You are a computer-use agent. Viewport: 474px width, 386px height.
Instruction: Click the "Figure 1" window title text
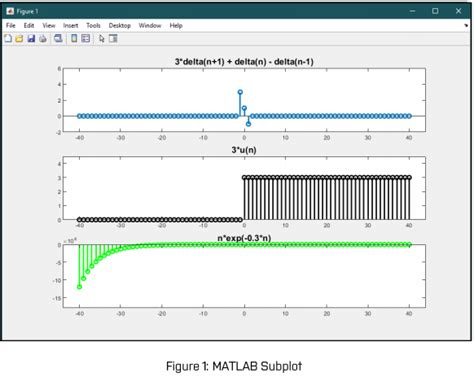click(27, 11)
